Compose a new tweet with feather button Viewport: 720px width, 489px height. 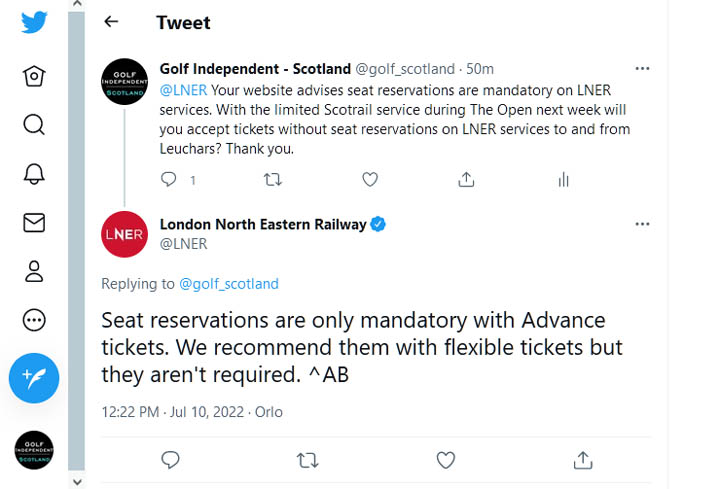pyautogui.click(x=34, y=378)
